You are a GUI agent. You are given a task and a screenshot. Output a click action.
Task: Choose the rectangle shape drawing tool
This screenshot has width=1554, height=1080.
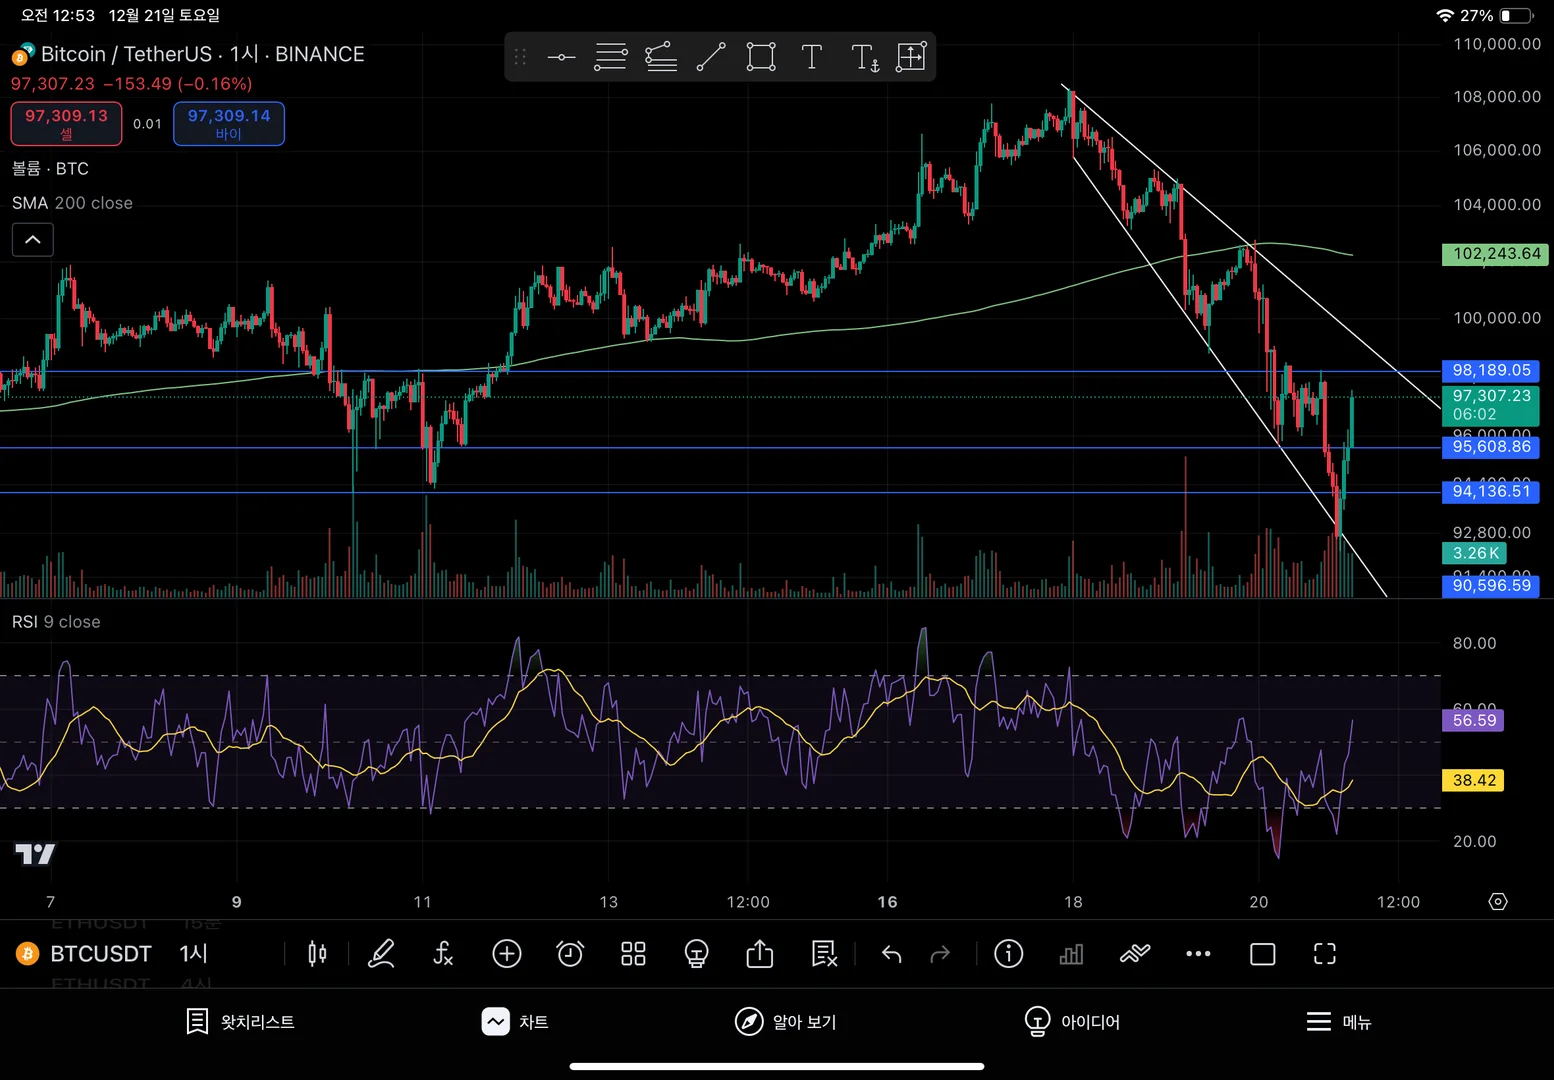761,57
